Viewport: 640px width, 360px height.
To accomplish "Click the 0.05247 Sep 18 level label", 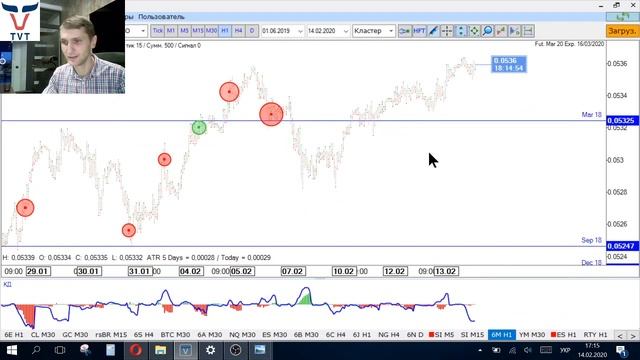I will click(622, 246).
